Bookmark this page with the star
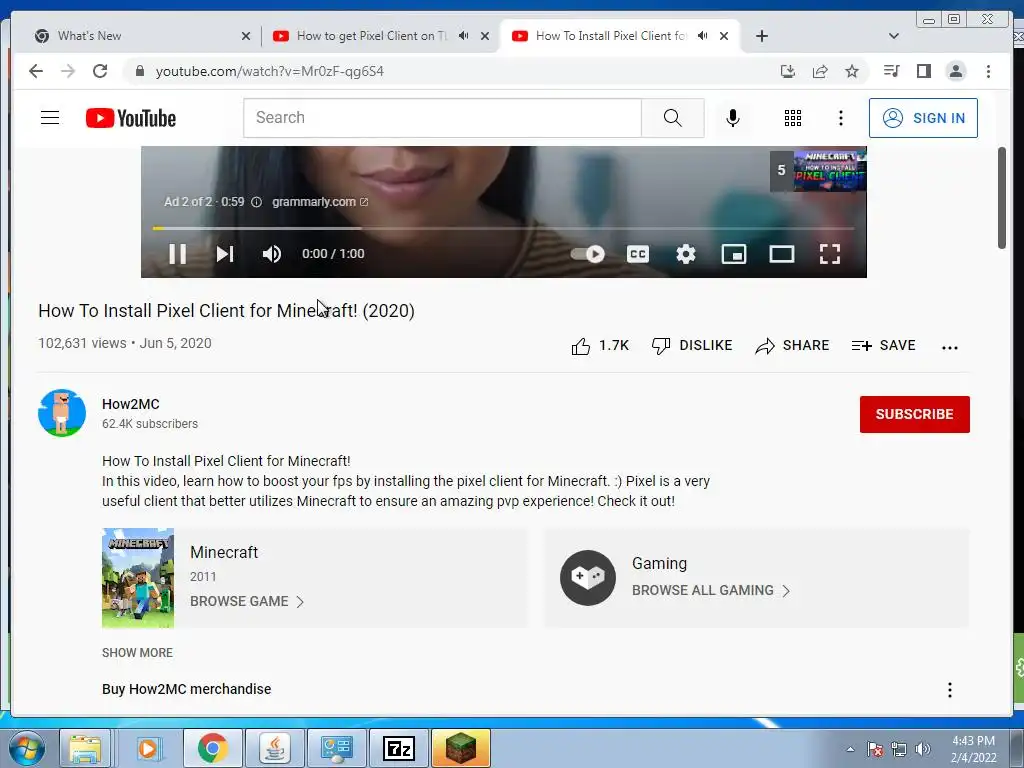 click(x=852, y=71)
